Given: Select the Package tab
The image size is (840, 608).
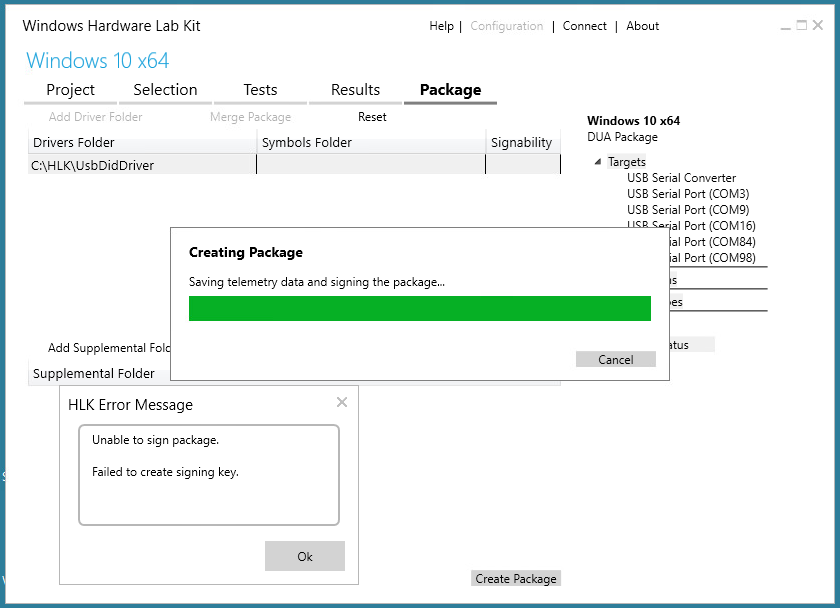Looking at the screenshot, I should [x=449, y=89].
